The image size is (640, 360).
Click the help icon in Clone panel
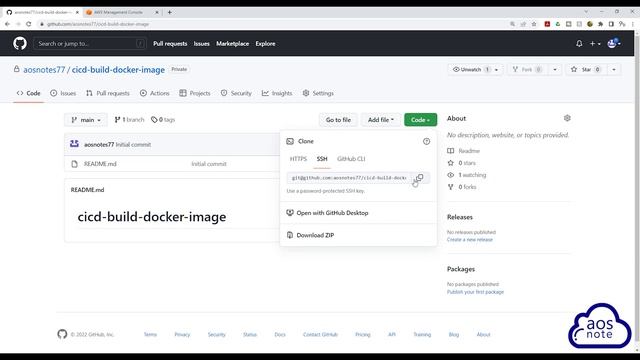(x=426, y=141)
